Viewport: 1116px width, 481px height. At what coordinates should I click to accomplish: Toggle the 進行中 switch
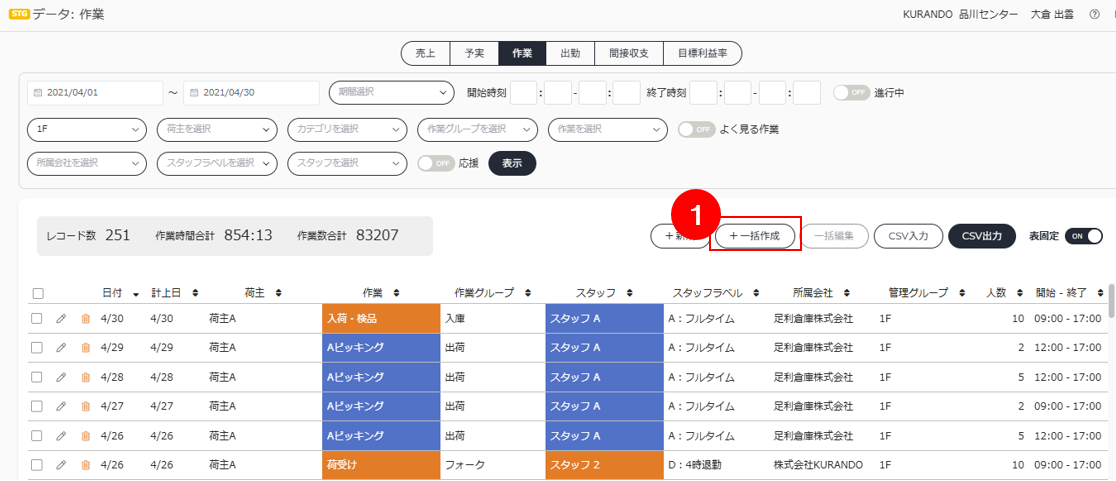coord(851,92)
